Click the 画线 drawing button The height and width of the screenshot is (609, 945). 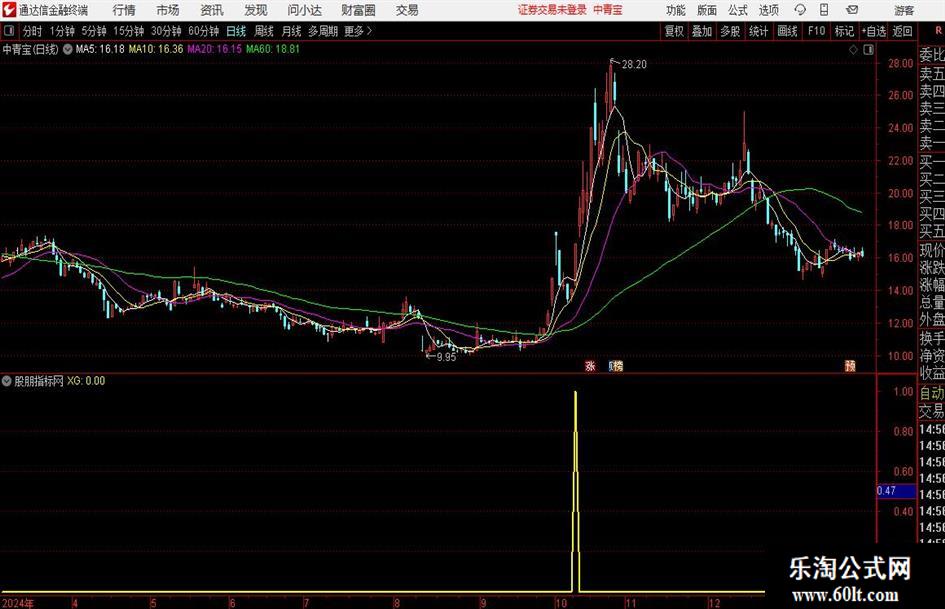click(788, 31)
